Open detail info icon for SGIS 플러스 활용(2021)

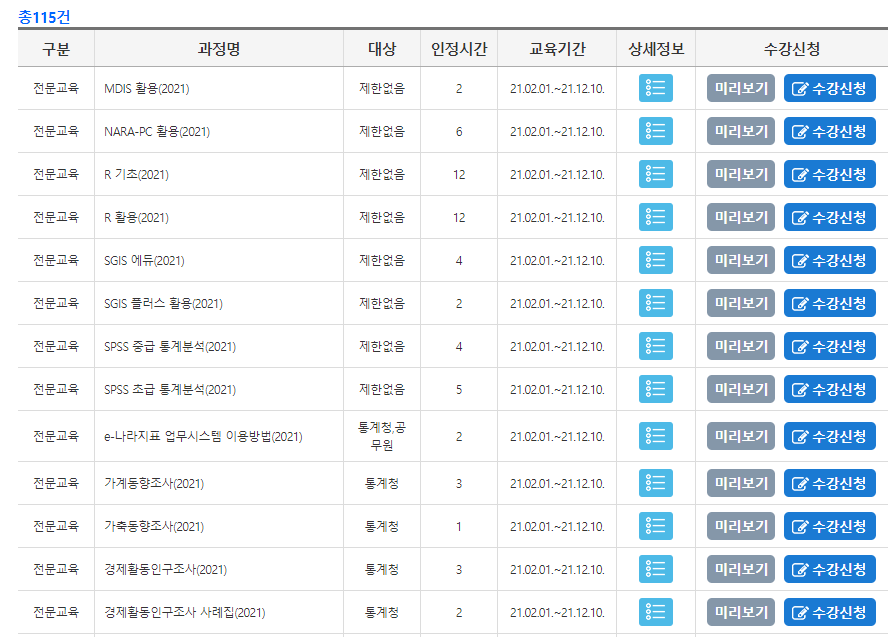(655, 303)
